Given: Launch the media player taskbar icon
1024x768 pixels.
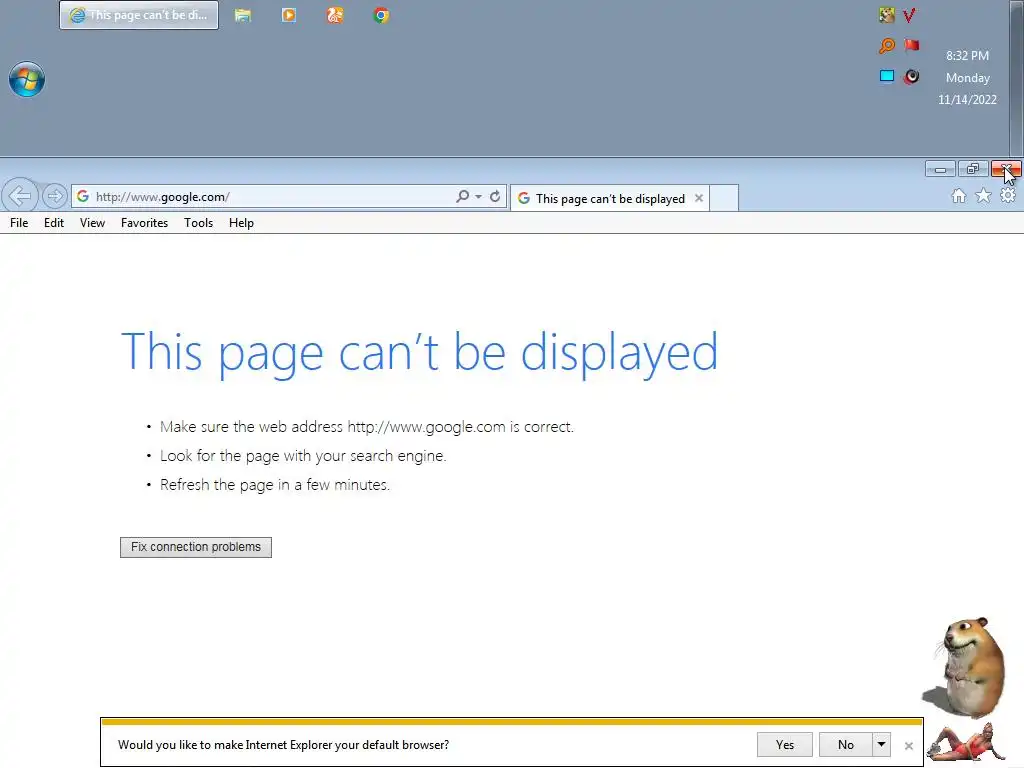Looking at the screenshot, I should click(289, 15).
